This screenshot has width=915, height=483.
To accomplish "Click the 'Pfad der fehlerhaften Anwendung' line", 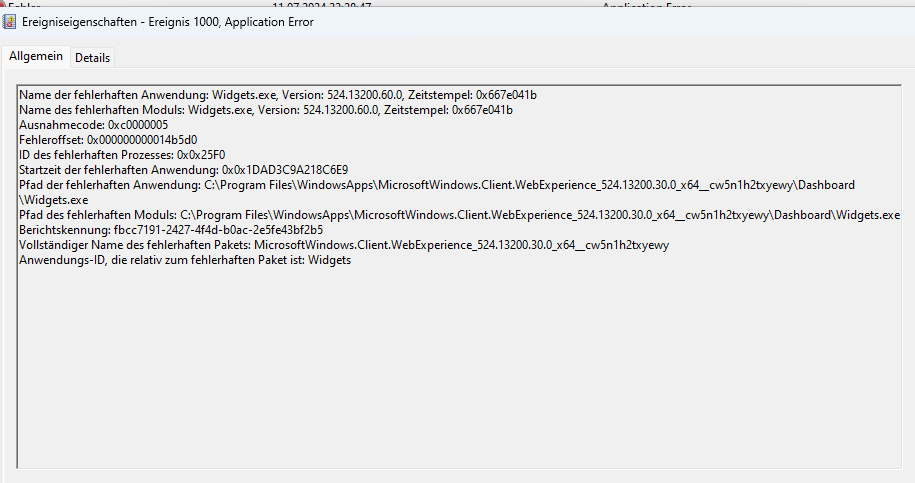I will pos(436,185).
